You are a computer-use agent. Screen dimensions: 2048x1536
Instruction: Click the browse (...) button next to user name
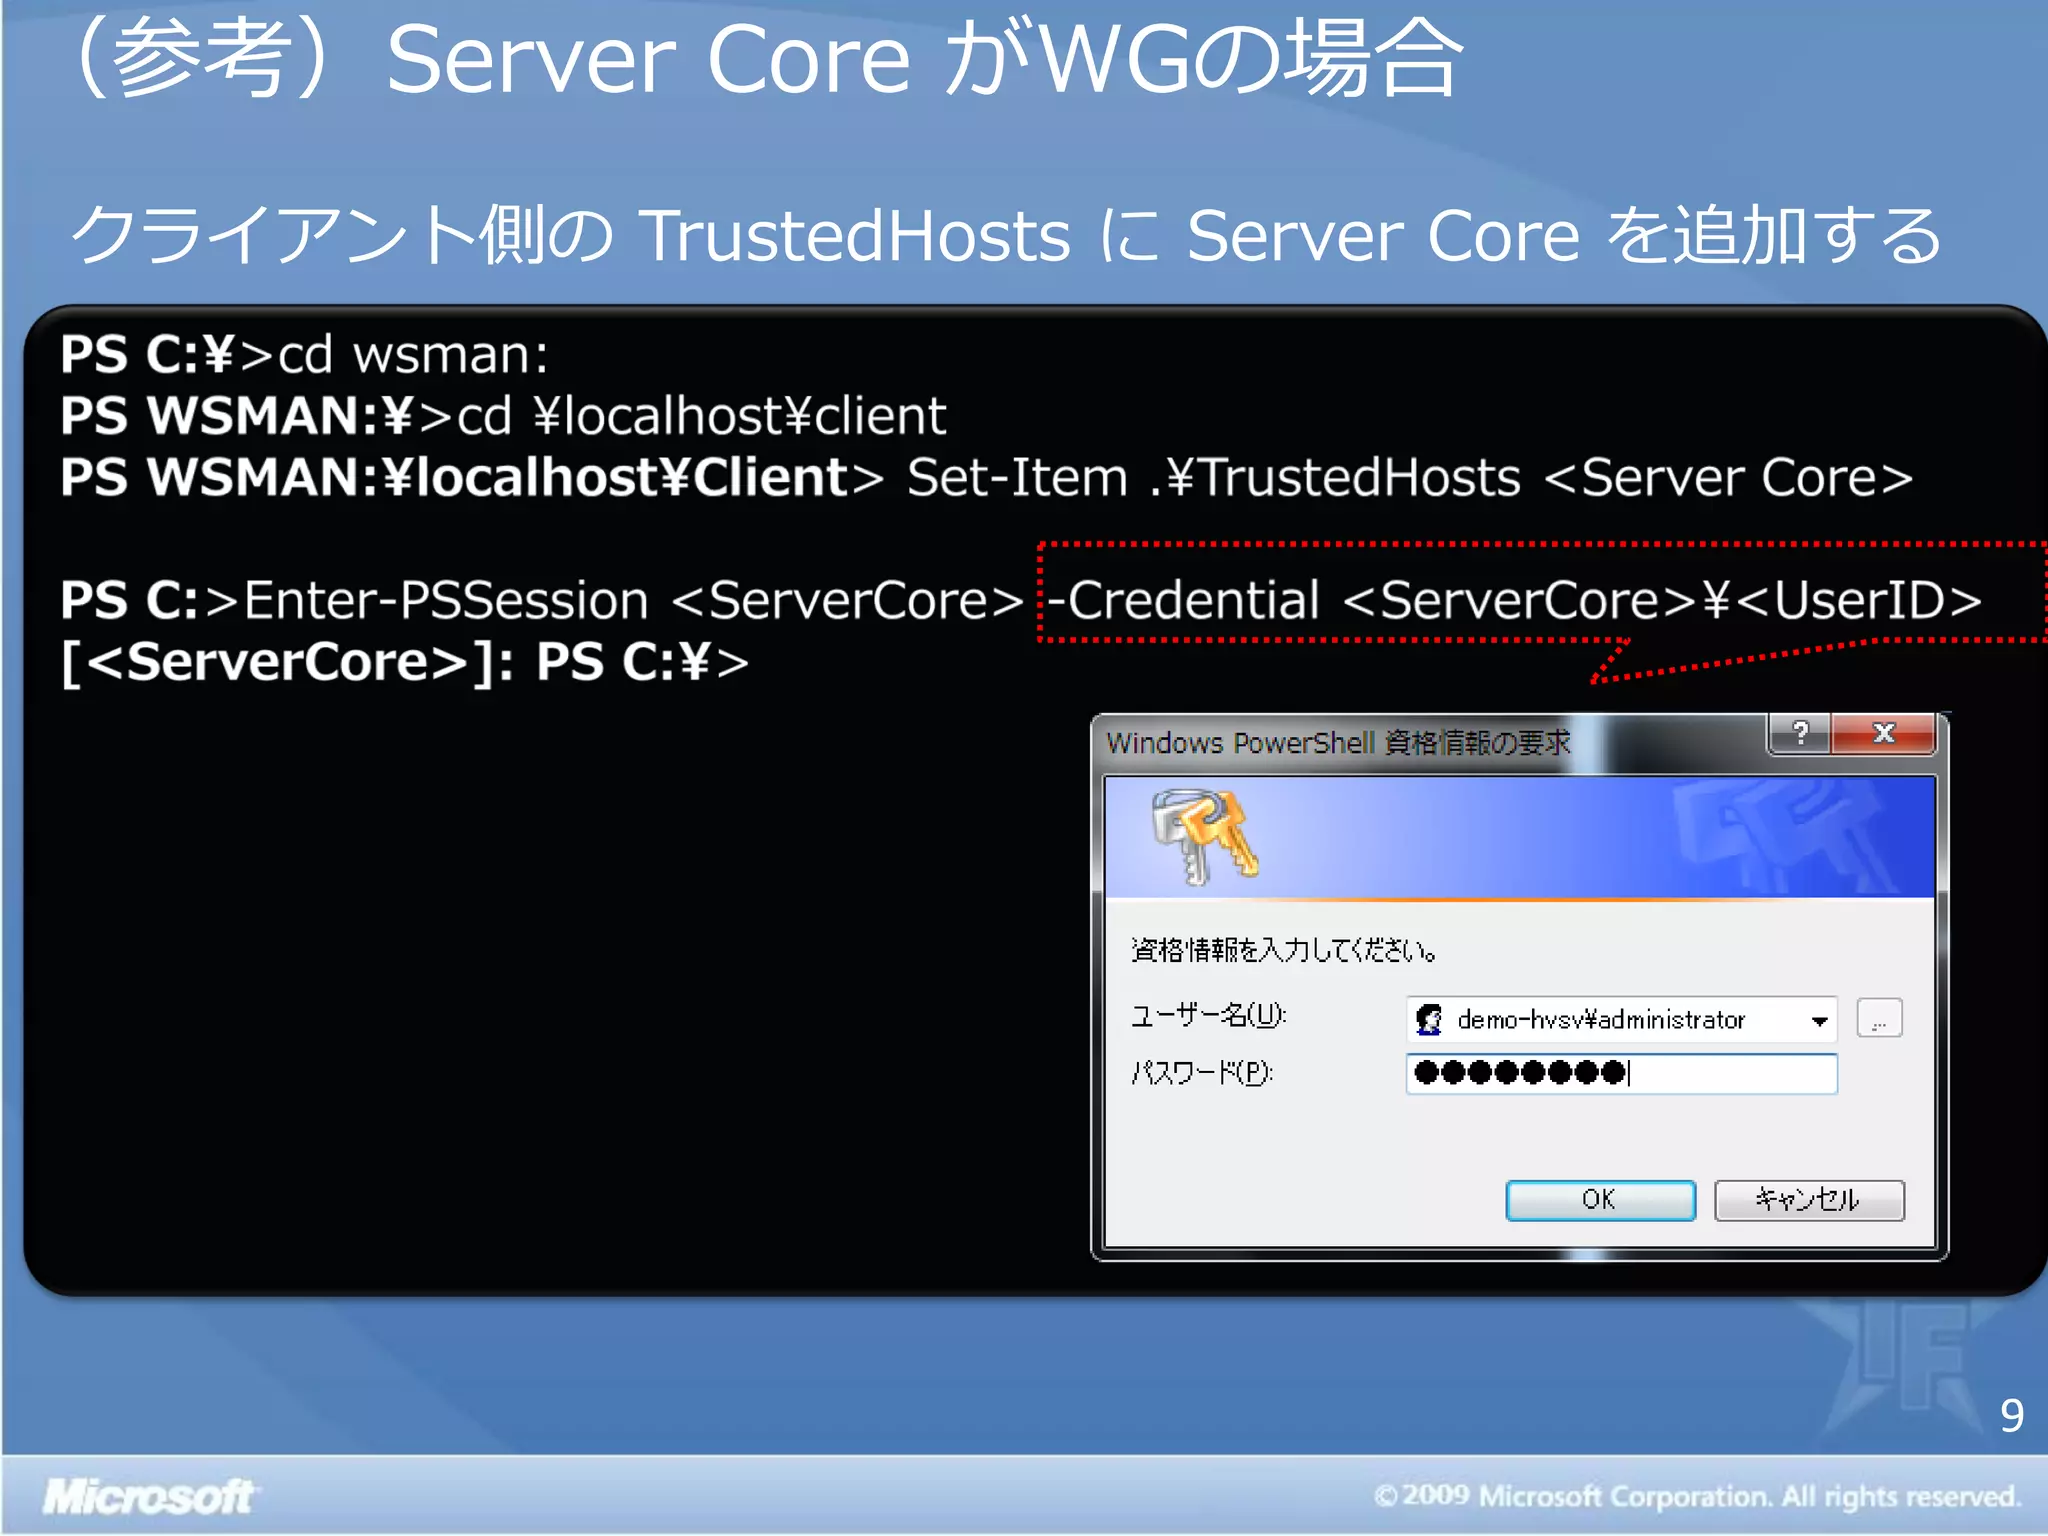coord(1879,1019)
